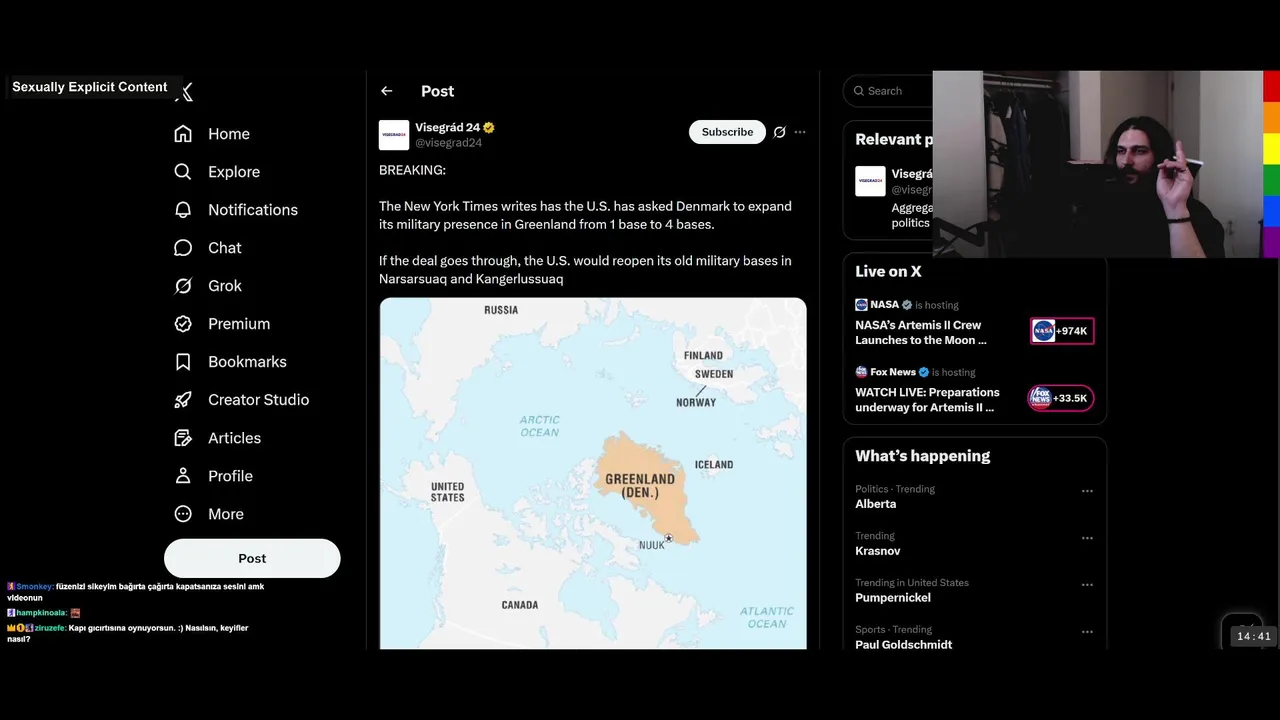
Task: Click the Chat bubble icon
Action: click(183, 248)
